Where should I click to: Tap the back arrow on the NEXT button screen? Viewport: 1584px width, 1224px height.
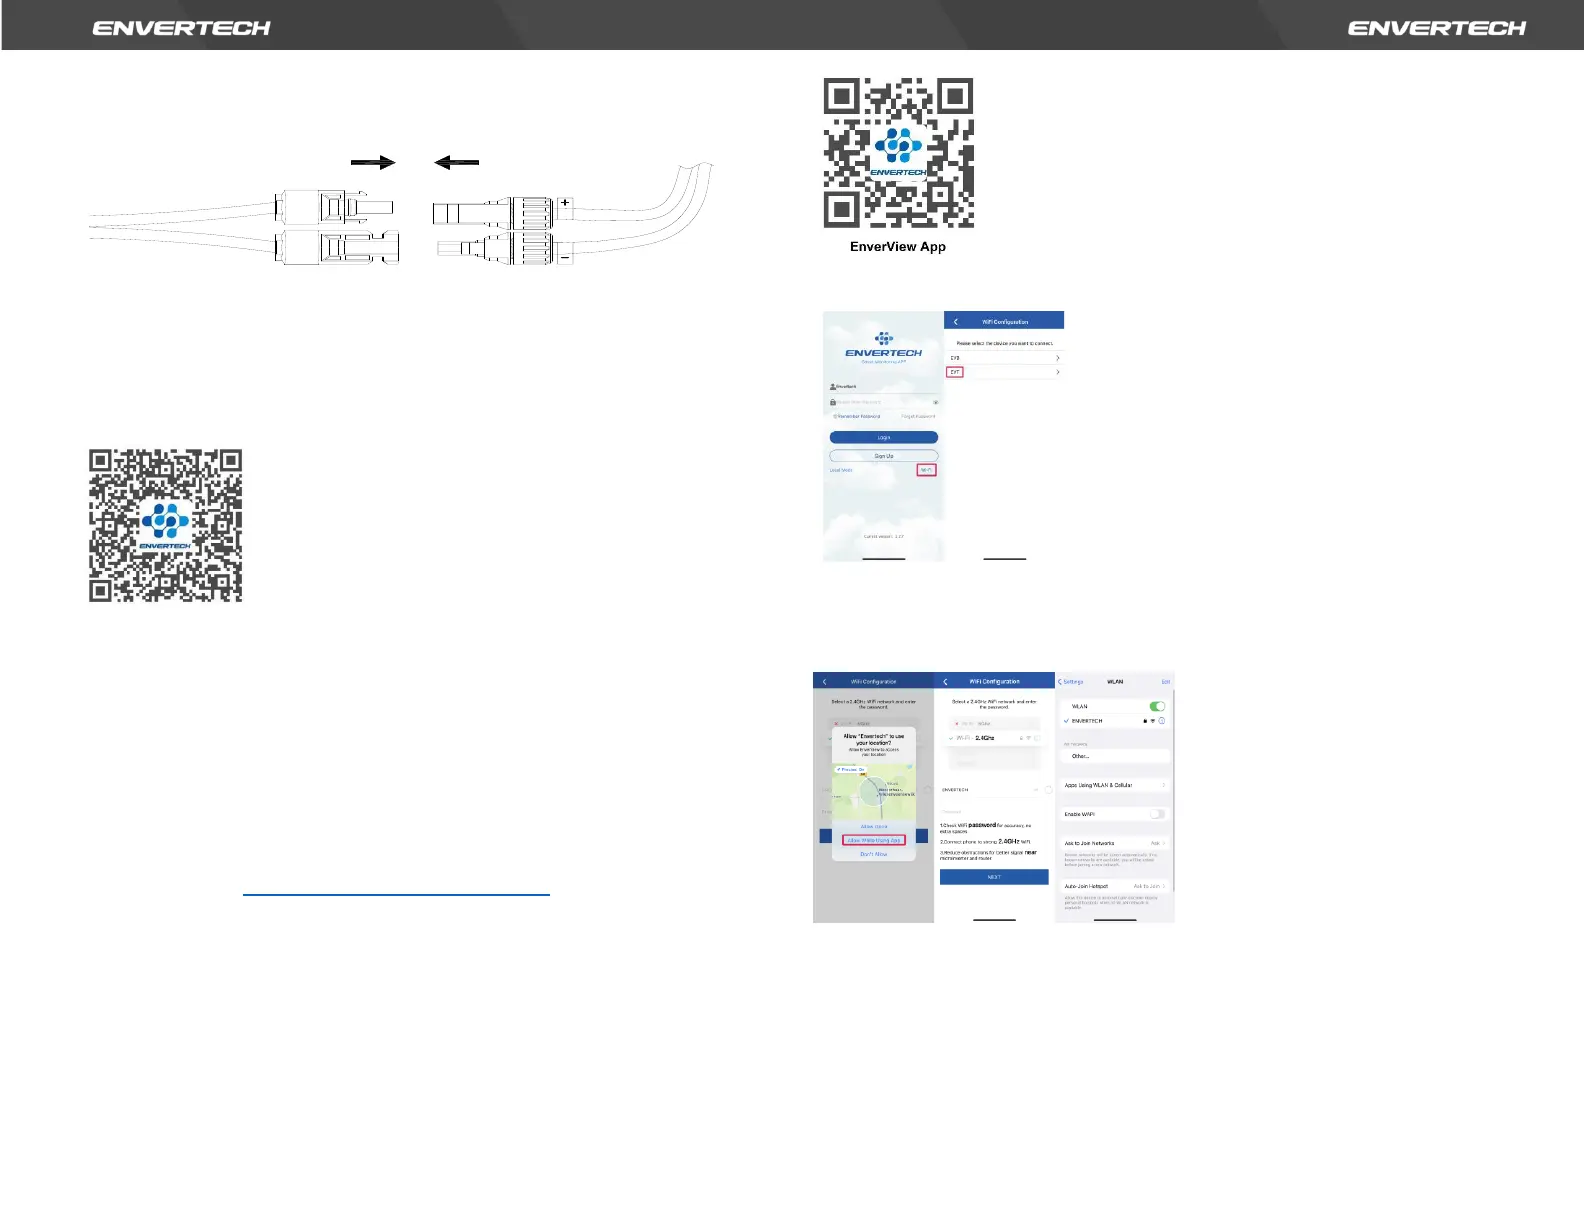click(x=945, y=682)
